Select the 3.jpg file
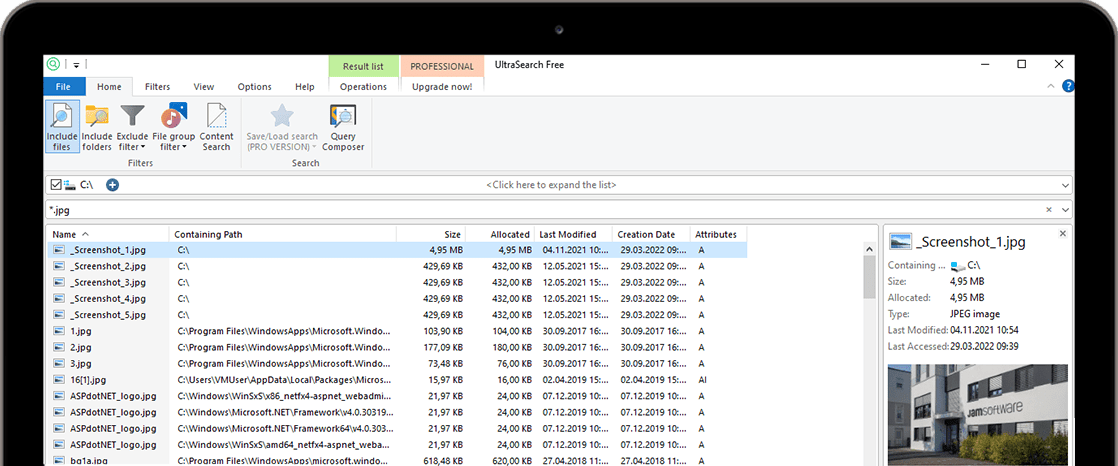 [81, 363]
